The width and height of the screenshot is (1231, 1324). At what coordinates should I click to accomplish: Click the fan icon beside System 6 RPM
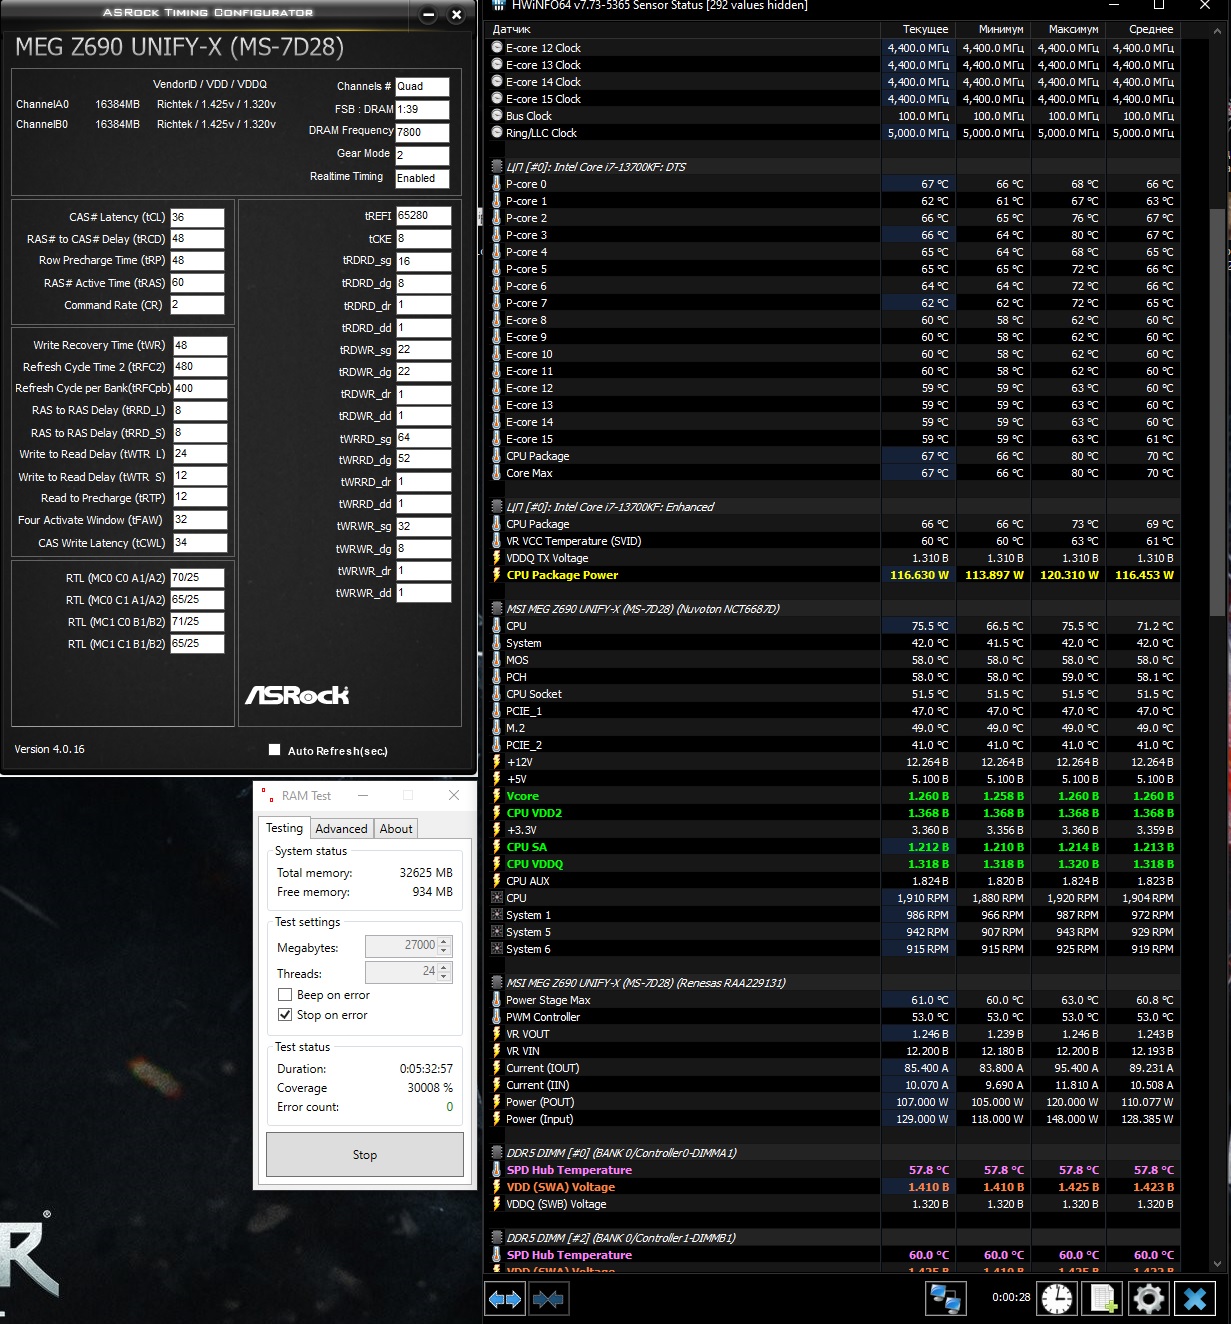pos(497,949)
